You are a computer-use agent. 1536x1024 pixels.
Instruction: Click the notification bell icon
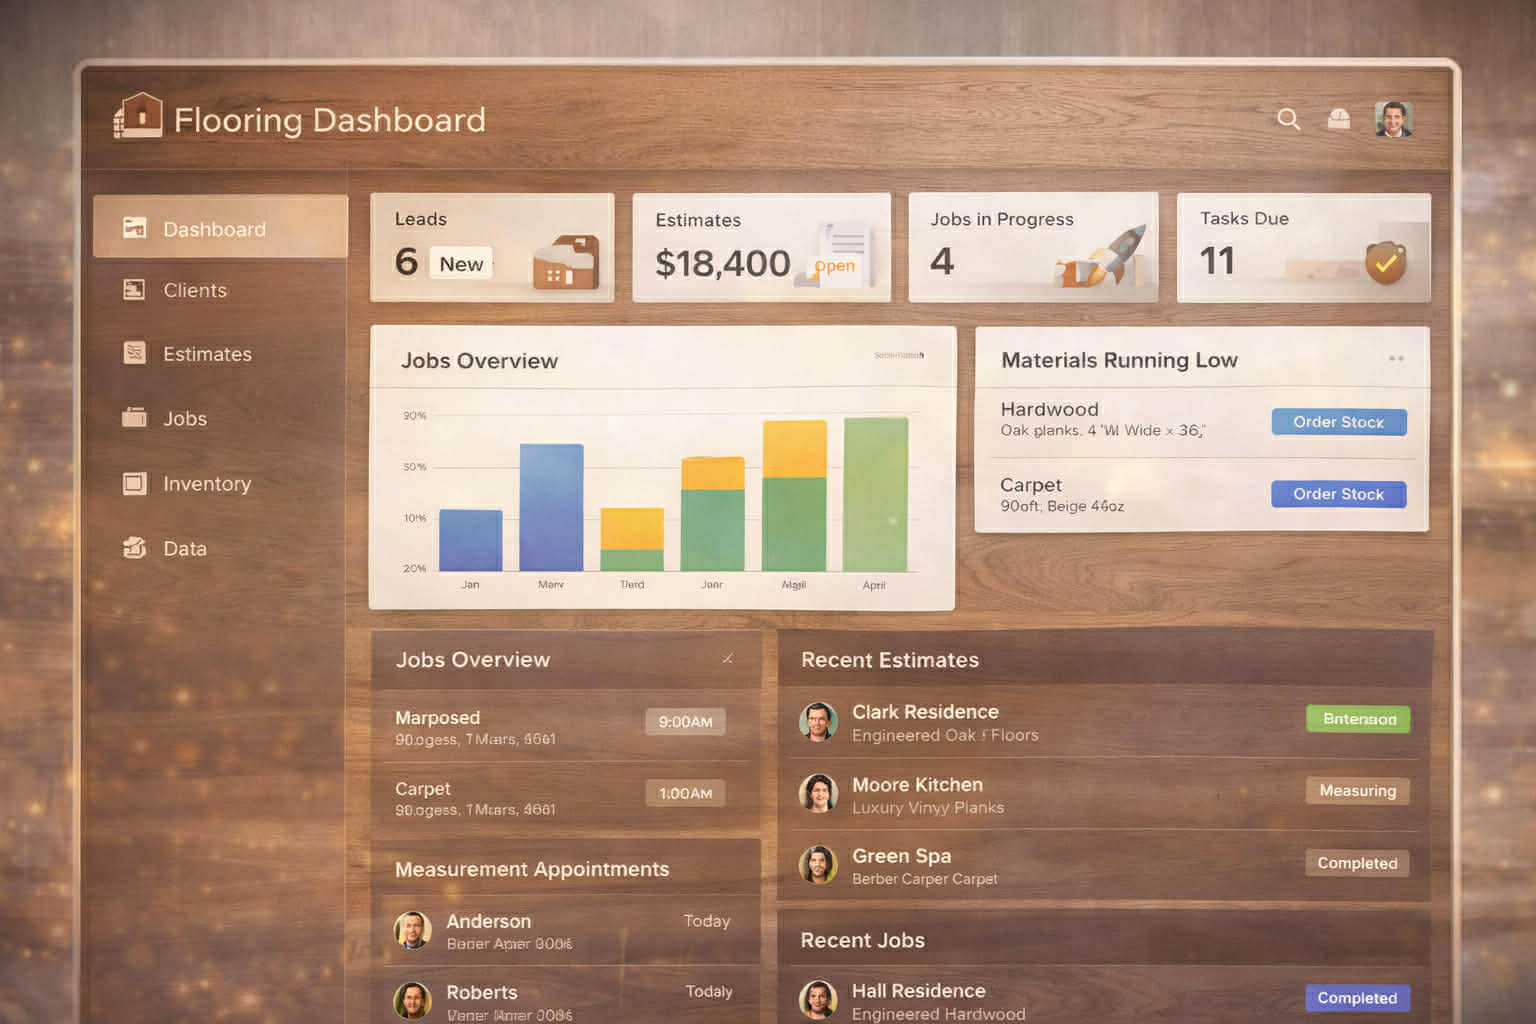point(1338,119)
